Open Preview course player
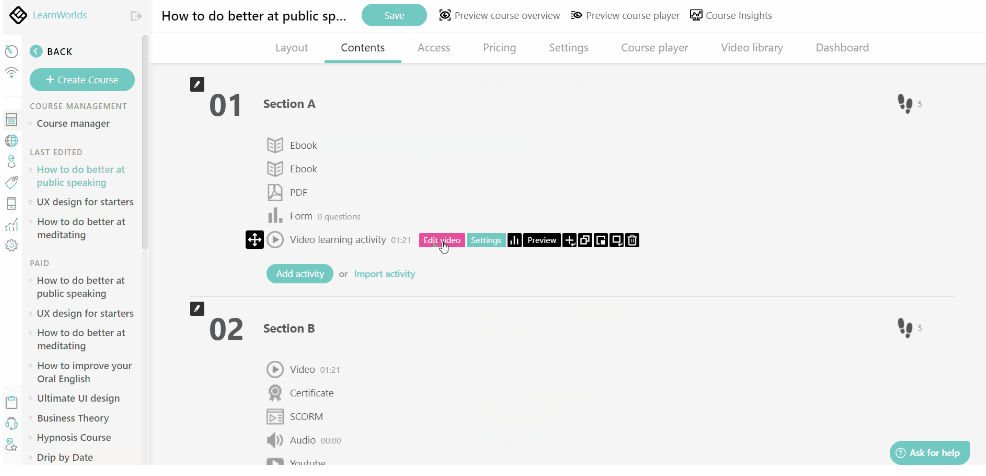 625,16
